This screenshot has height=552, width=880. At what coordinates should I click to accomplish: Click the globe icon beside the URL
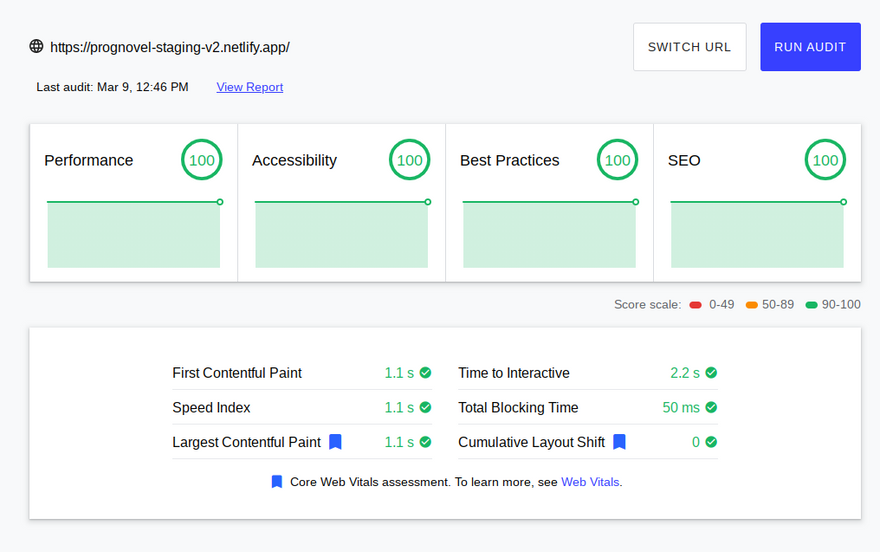37,46
